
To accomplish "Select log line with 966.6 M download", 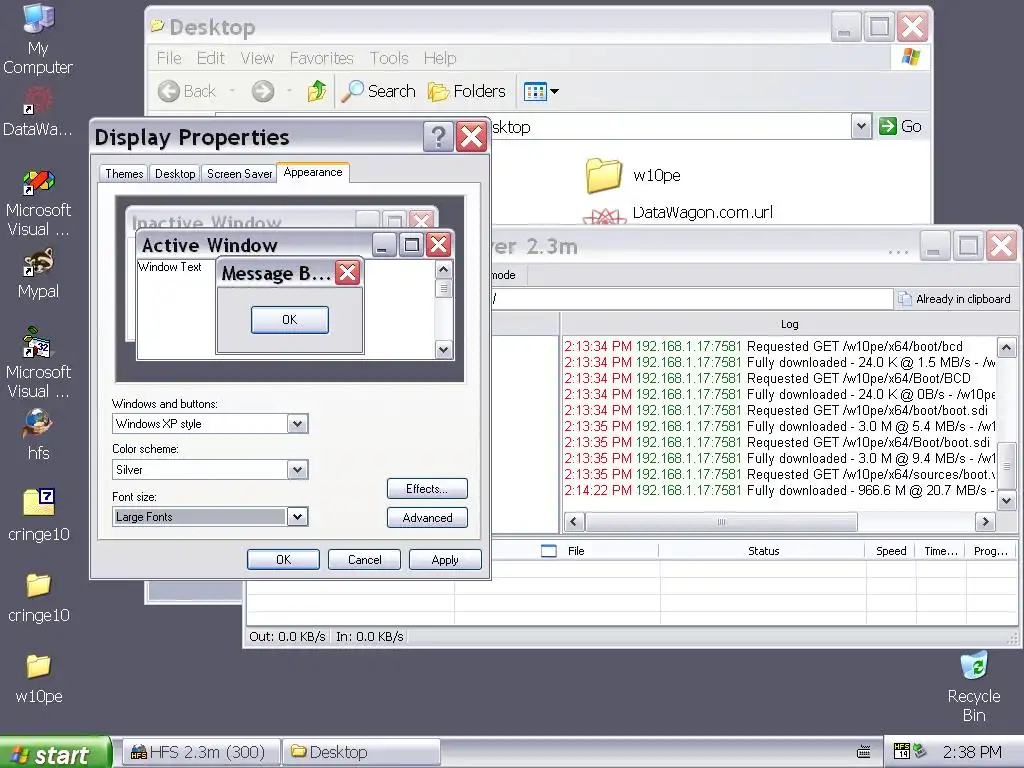I will point(778,490).
